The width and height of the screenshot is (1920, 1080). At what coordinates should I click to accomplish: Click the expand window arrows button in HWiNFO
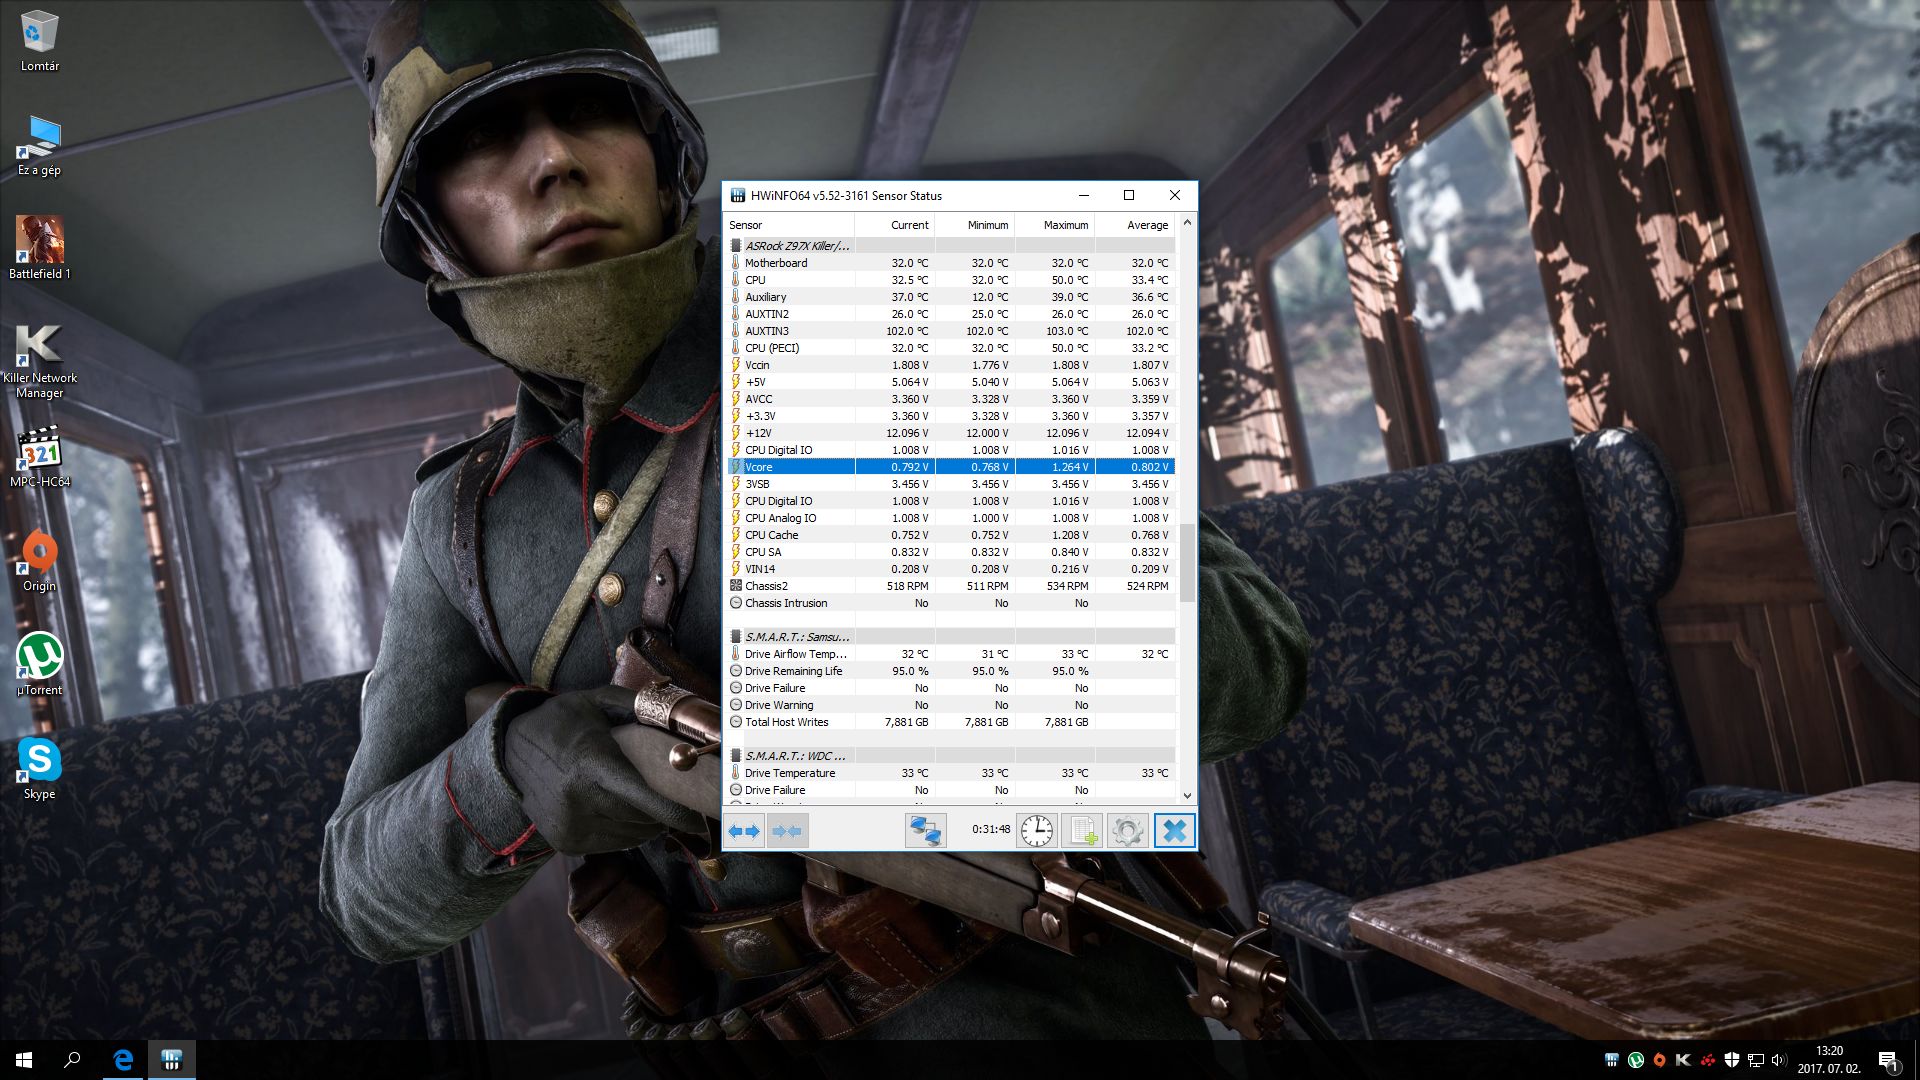click(x=744, y=831)
